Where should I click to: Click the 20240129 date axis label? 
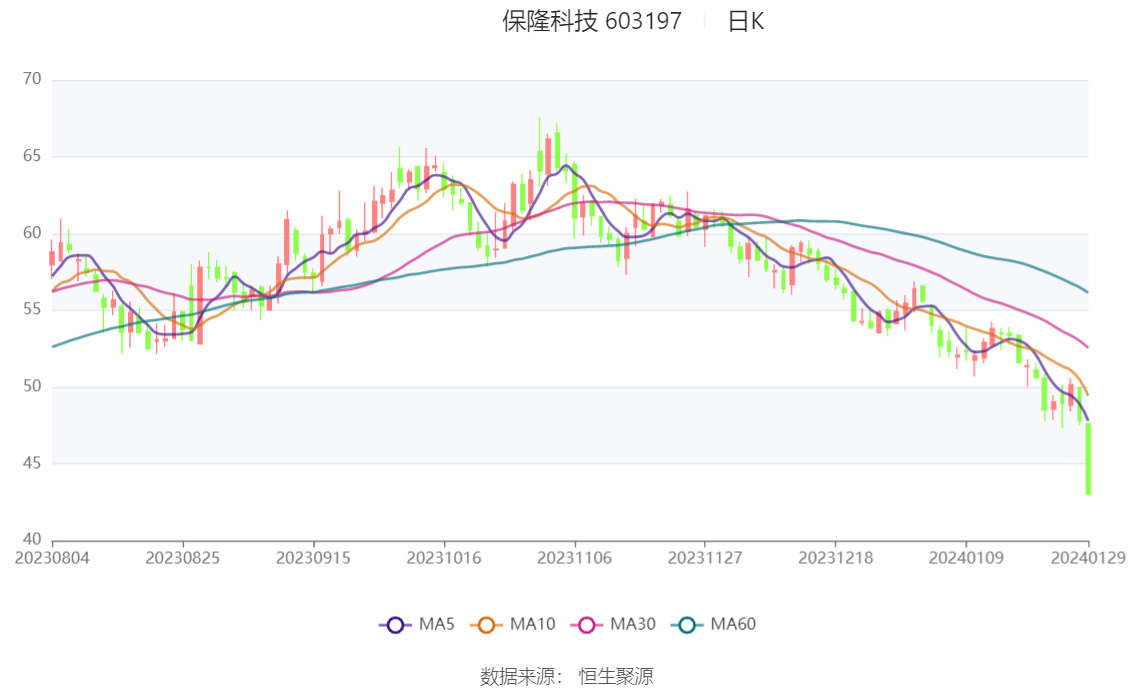pyautogui.click(x=1088, y=558)
